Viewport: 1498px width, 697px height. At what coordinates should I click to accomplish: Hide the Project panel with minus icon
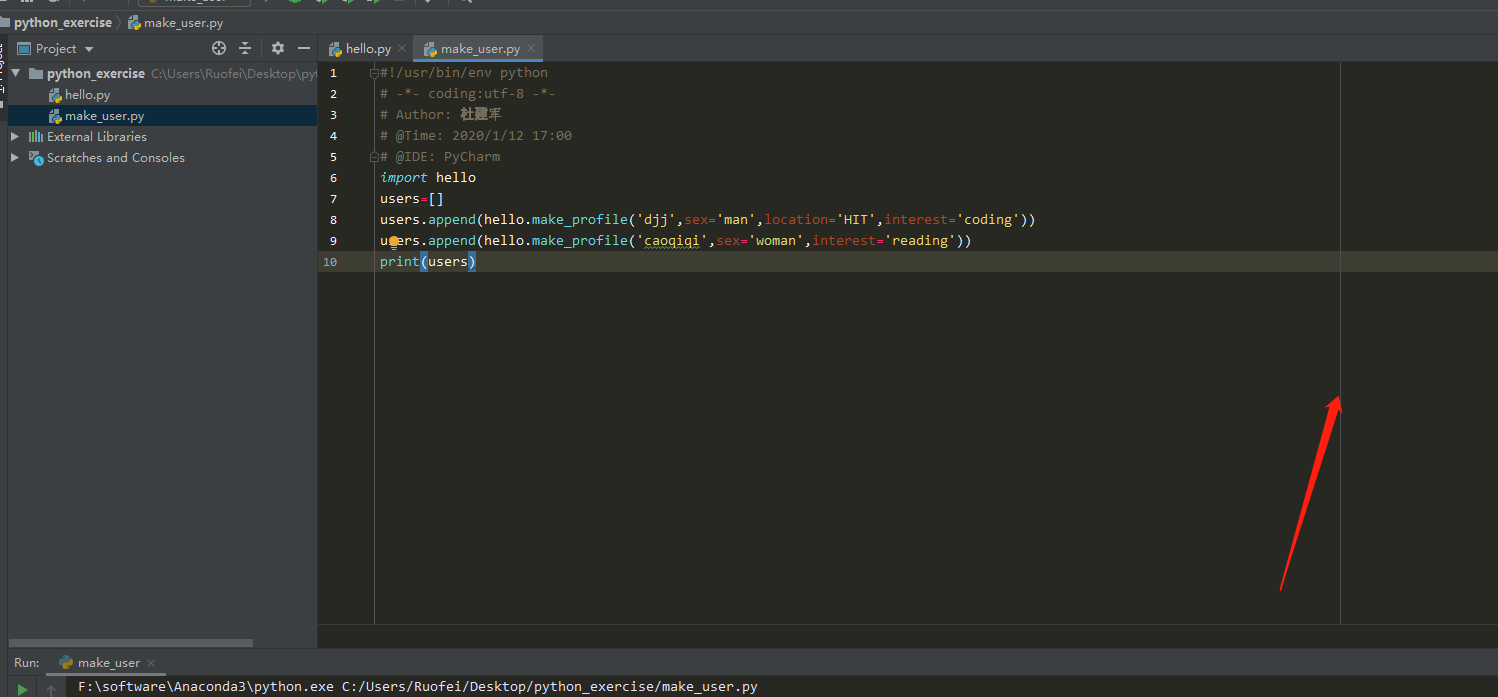[304, 48]
